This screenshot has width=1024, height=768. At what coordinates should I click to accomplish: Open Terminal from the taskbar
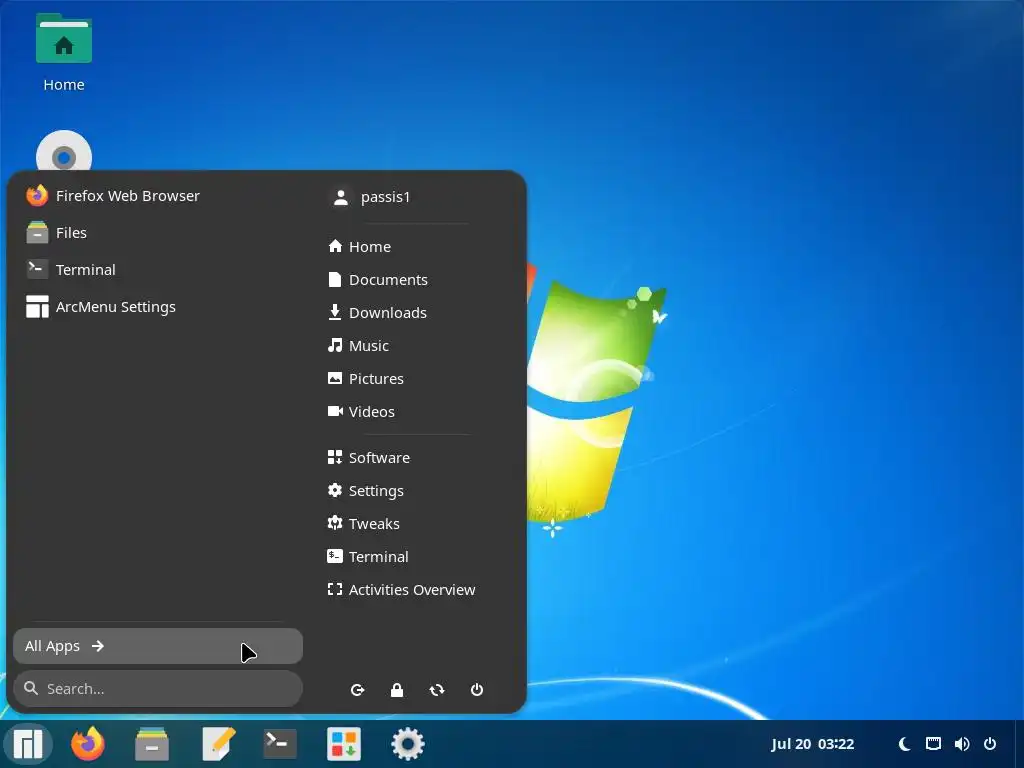click(x=280, y=744)
